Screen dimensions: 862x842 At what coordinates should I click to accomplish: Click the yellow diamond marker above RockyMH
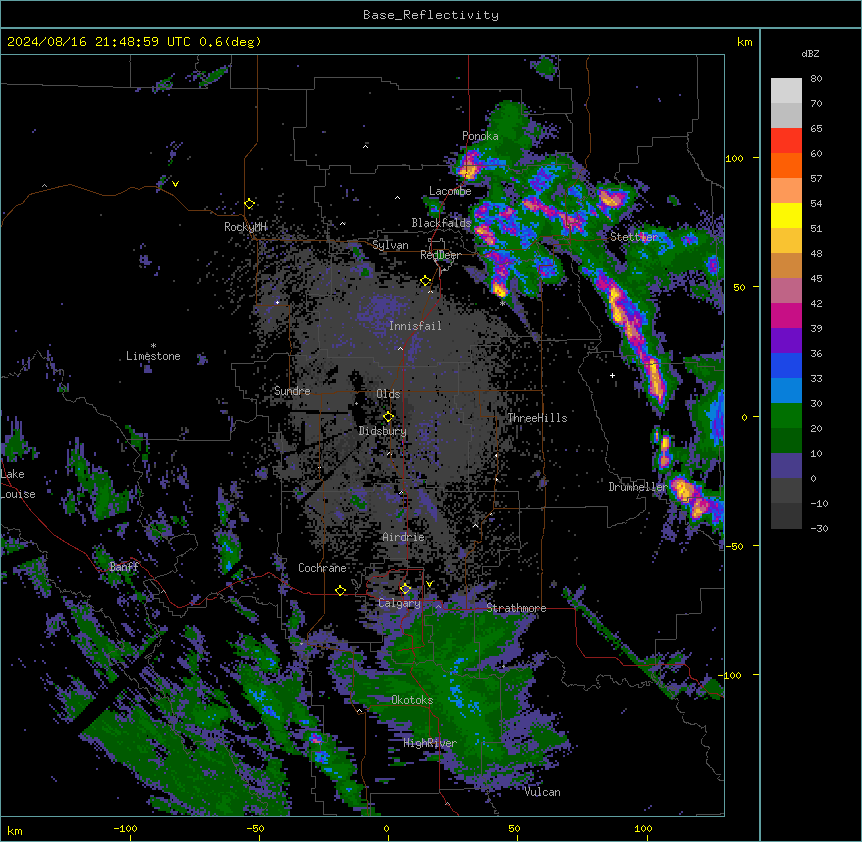tap(250, 204)
